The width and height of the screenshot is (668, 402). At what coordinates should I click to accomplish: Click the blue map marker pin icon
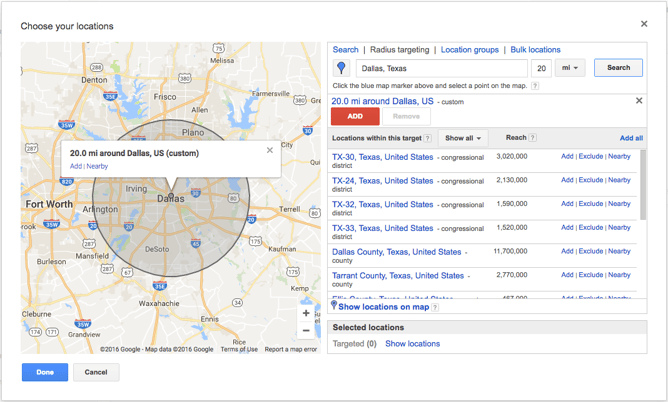click(x=341, y=68)
